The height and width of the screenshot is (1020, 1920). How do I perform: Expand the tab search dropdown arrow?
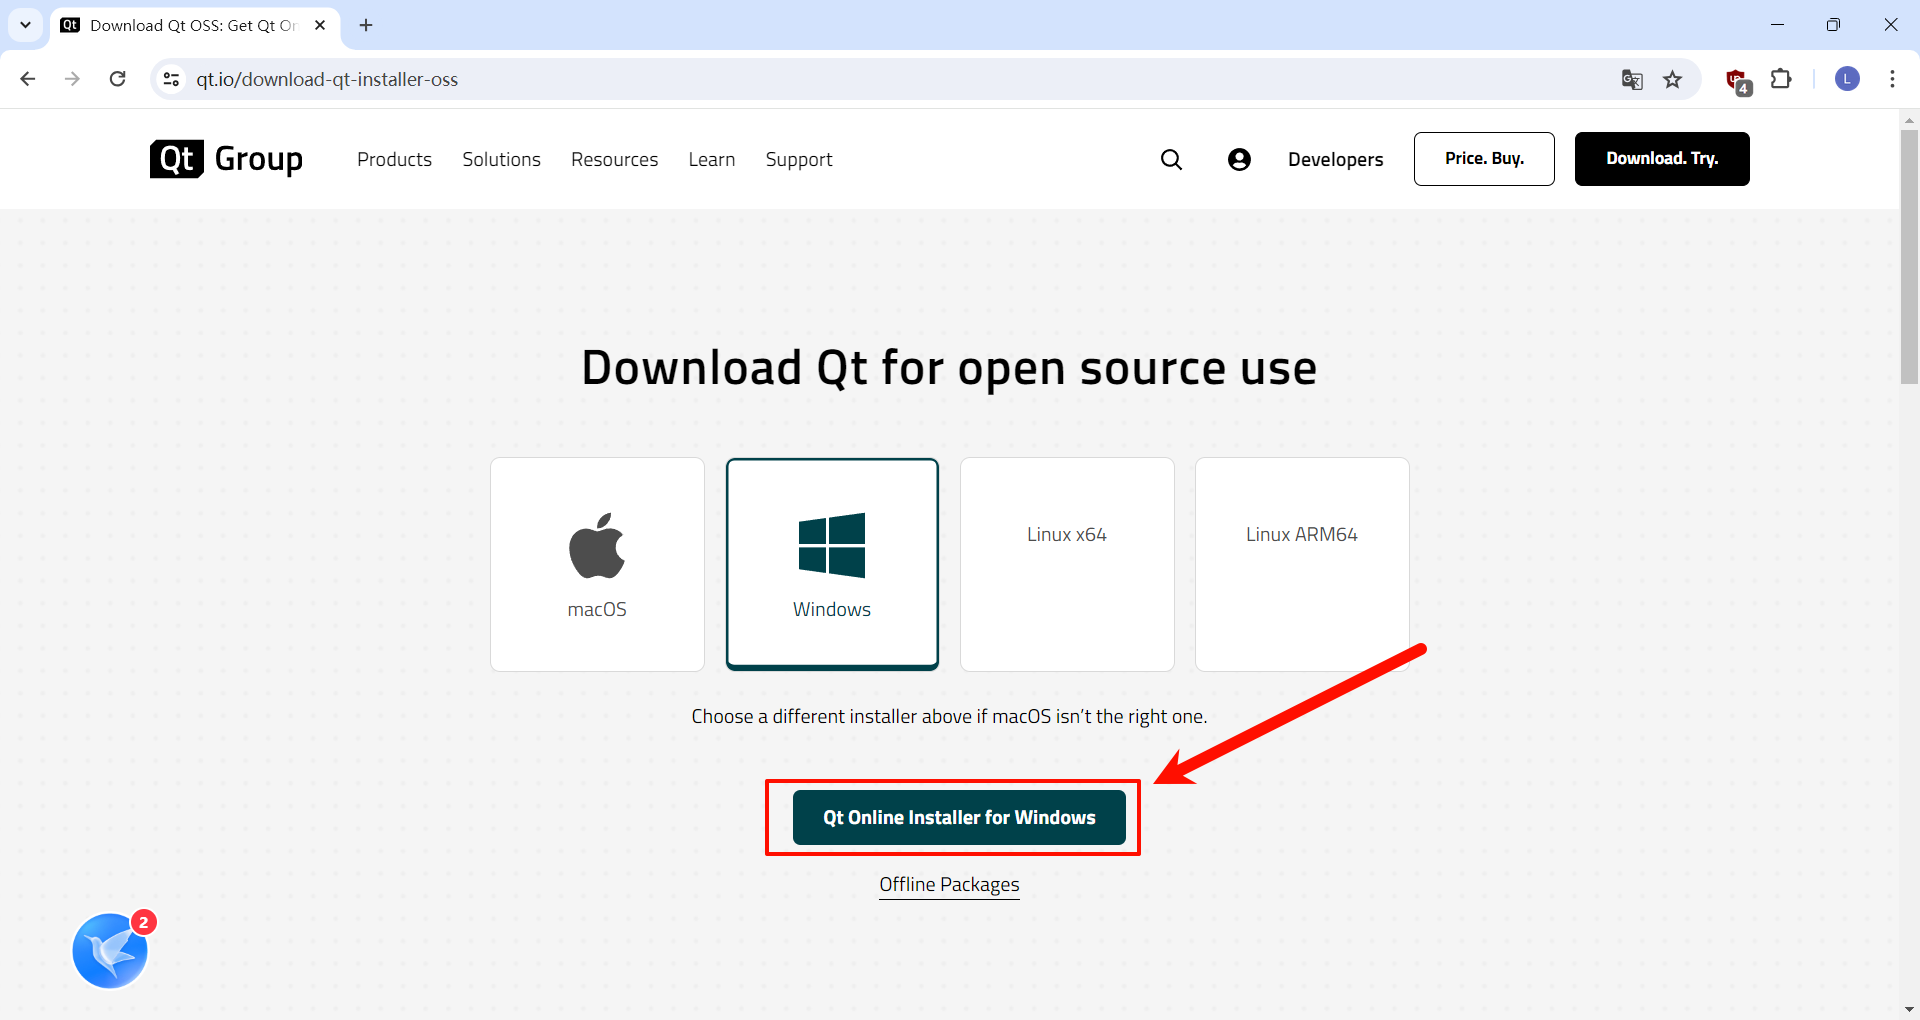[x=25, y=25]
